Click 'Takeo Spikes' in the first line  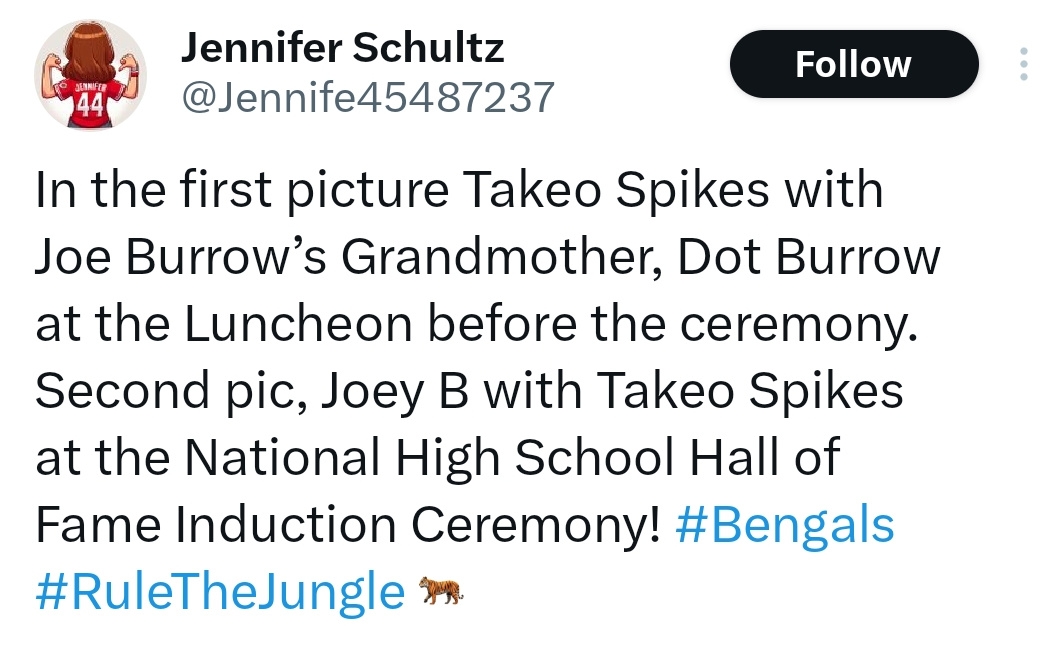[x=616, y=191]
